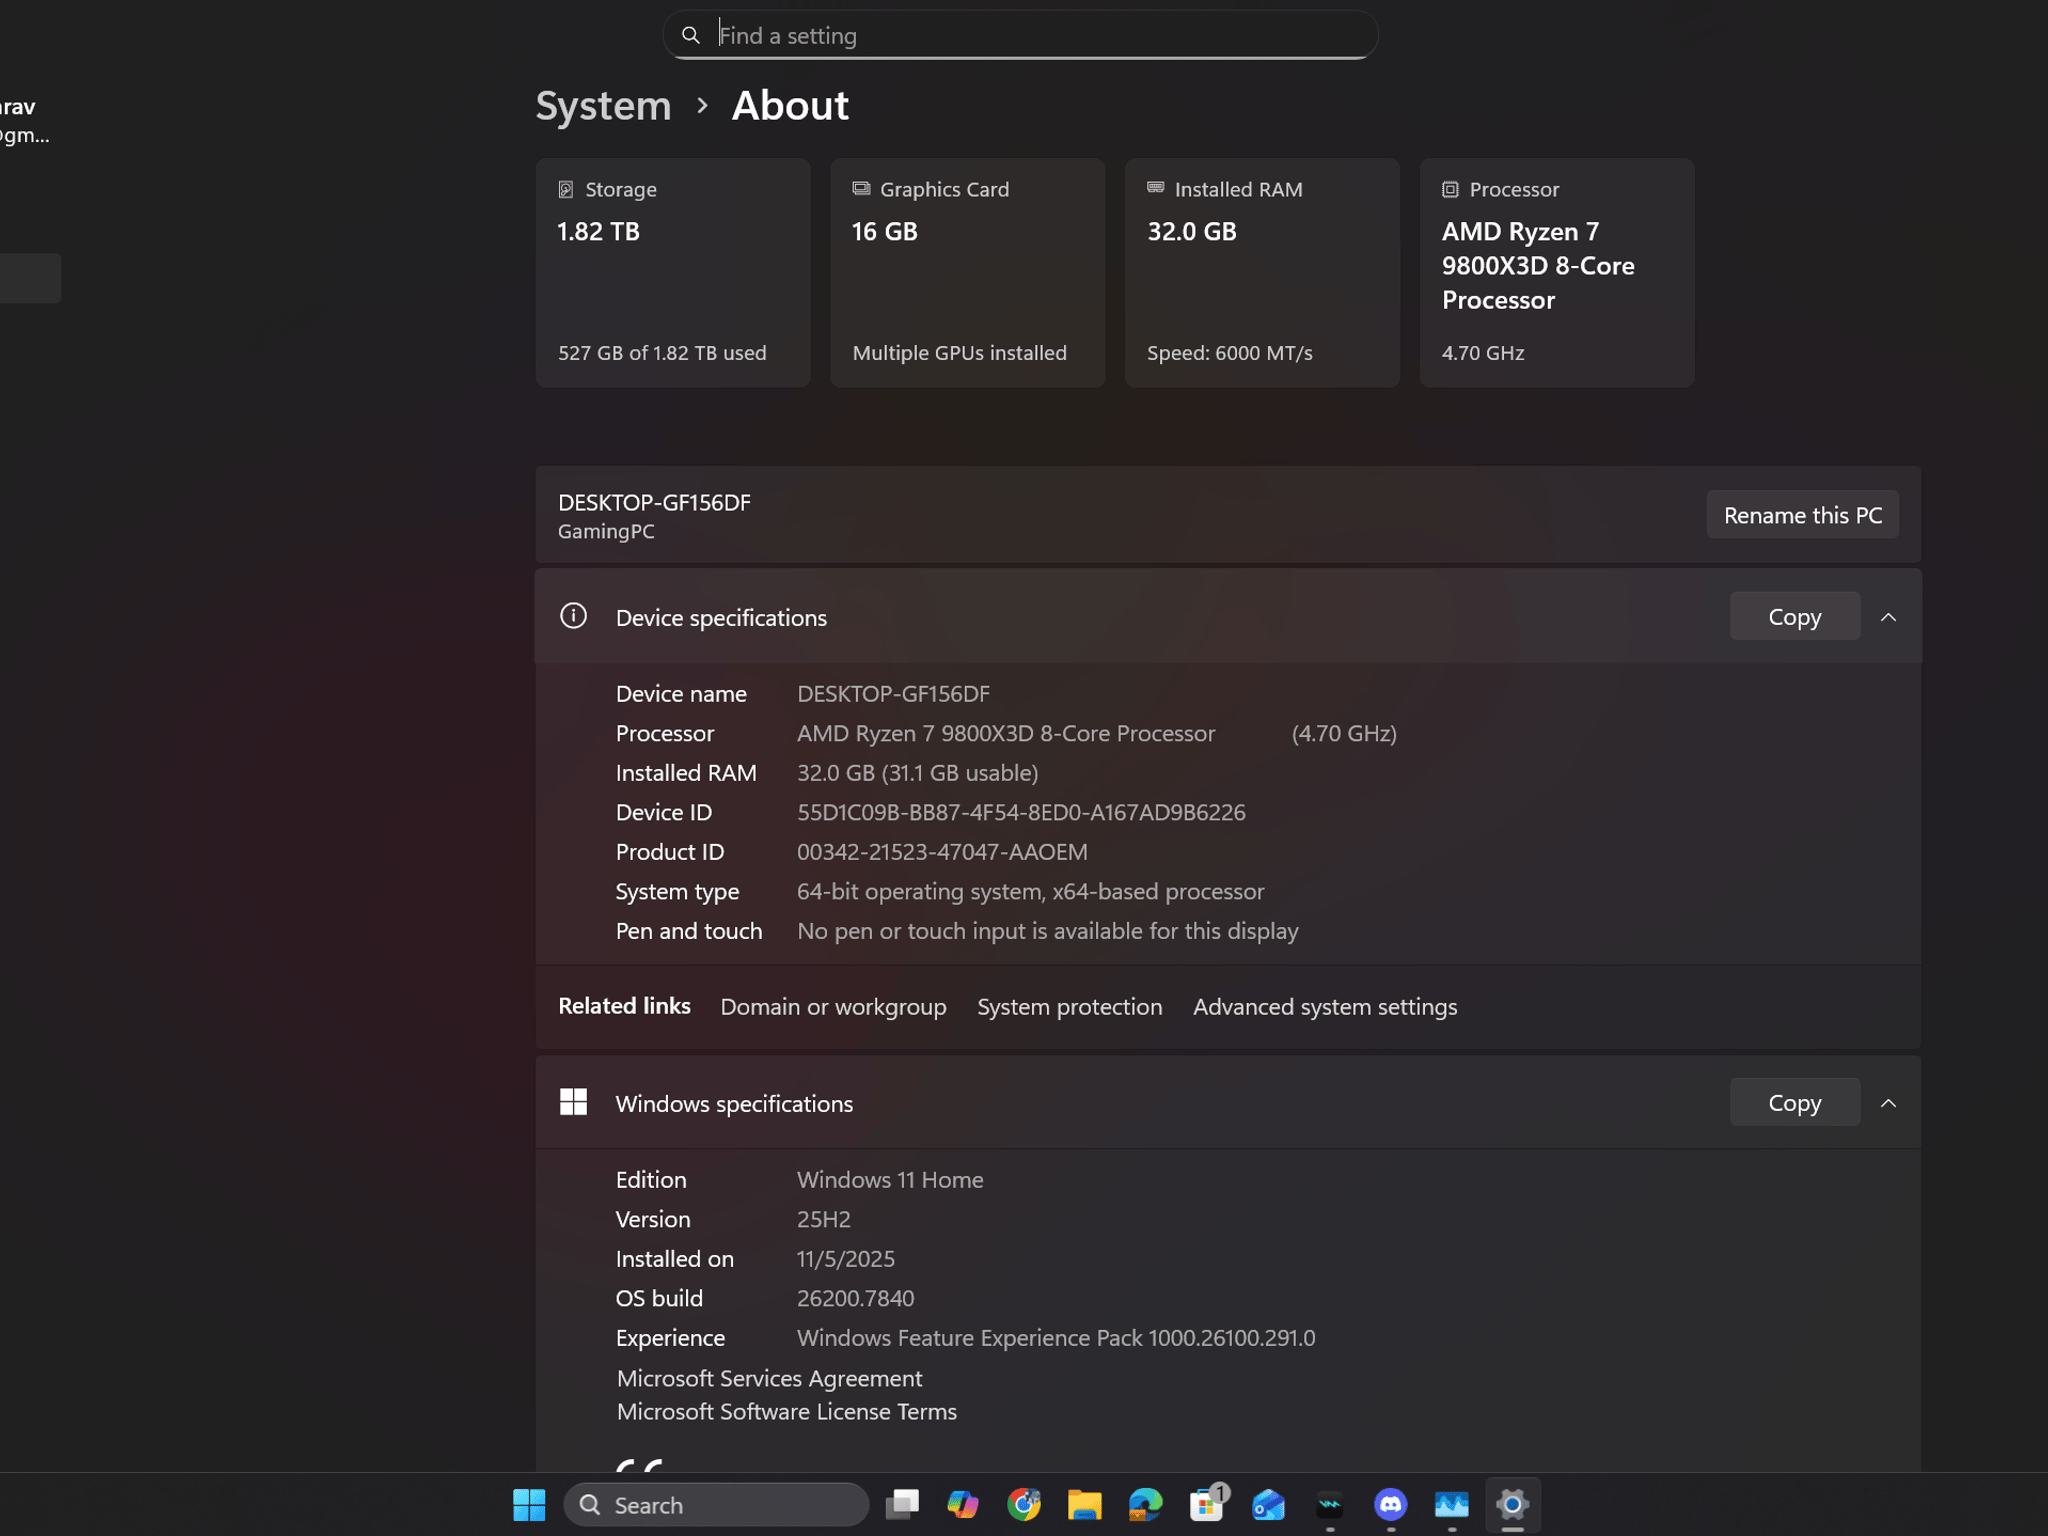The image size is (2048, 1536).
Task: Click the GamingPC label under device name
Action: coord(606,532)
